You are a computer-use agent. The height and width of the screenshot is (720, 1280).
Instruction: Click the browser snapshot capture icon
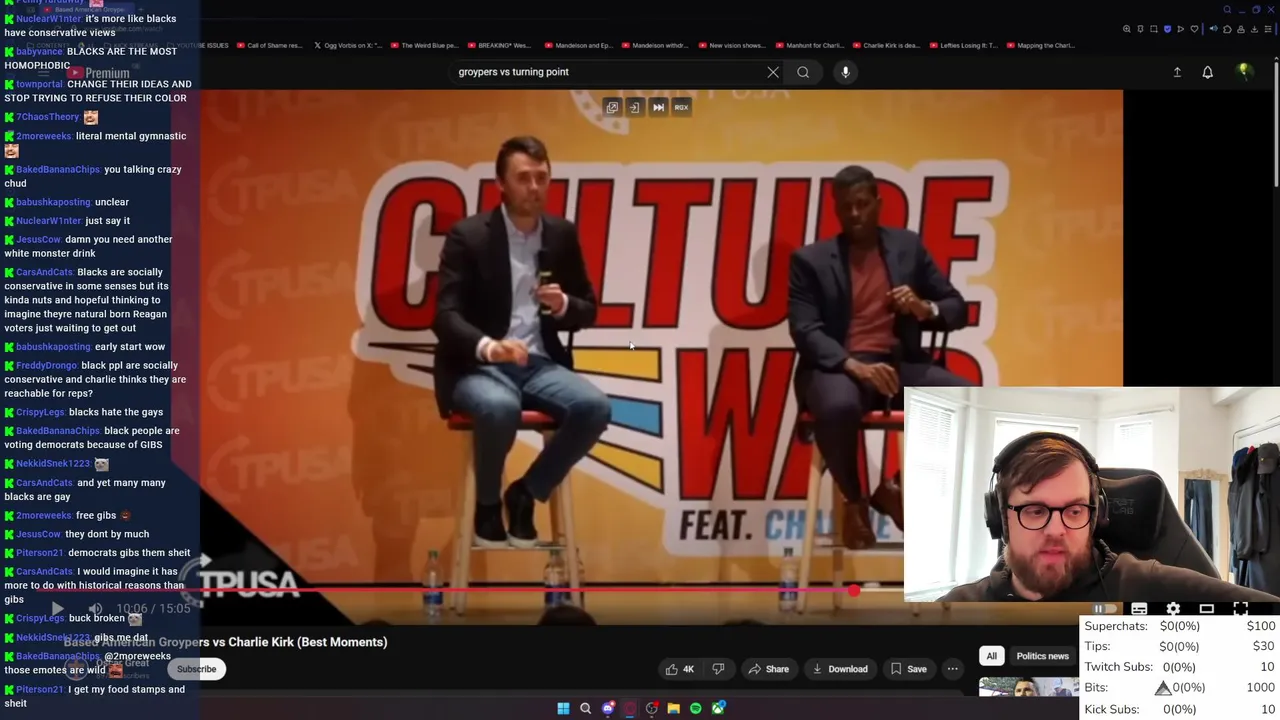click(1154, 29)
